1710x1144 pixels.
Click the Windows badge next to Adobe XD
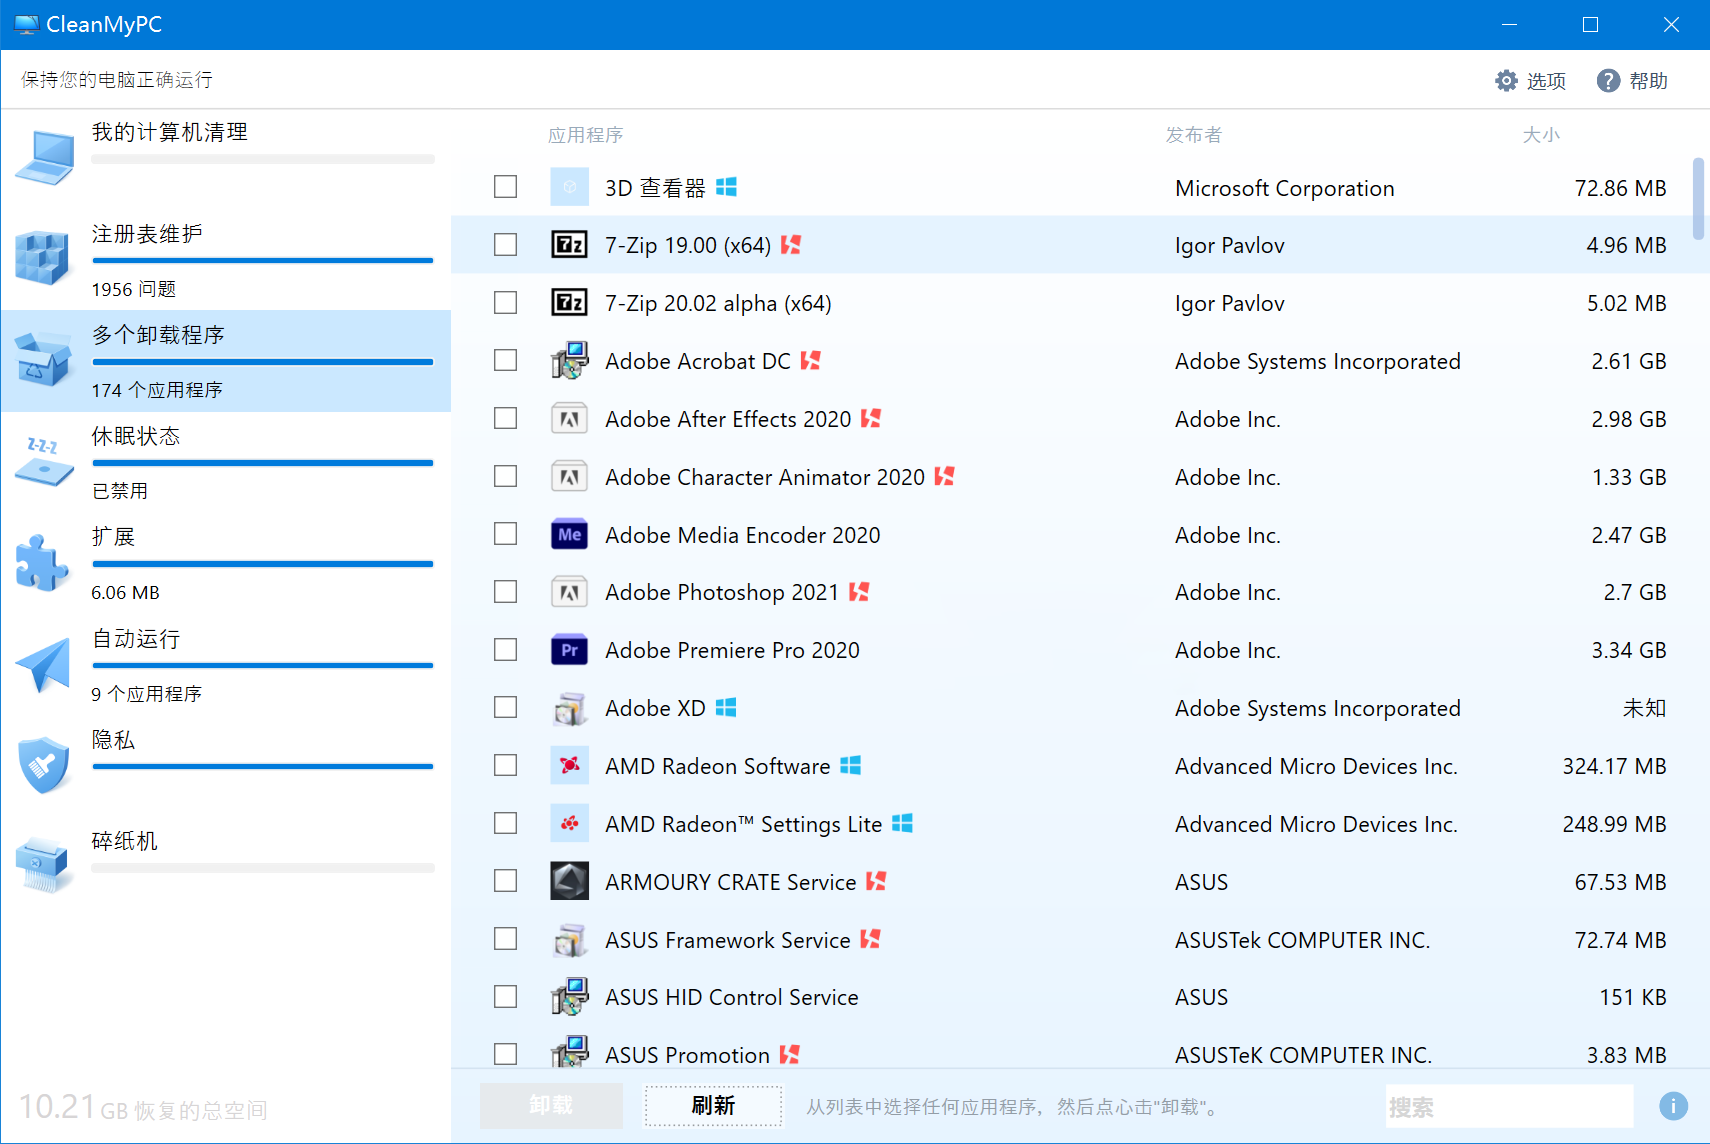pos(726,707)
